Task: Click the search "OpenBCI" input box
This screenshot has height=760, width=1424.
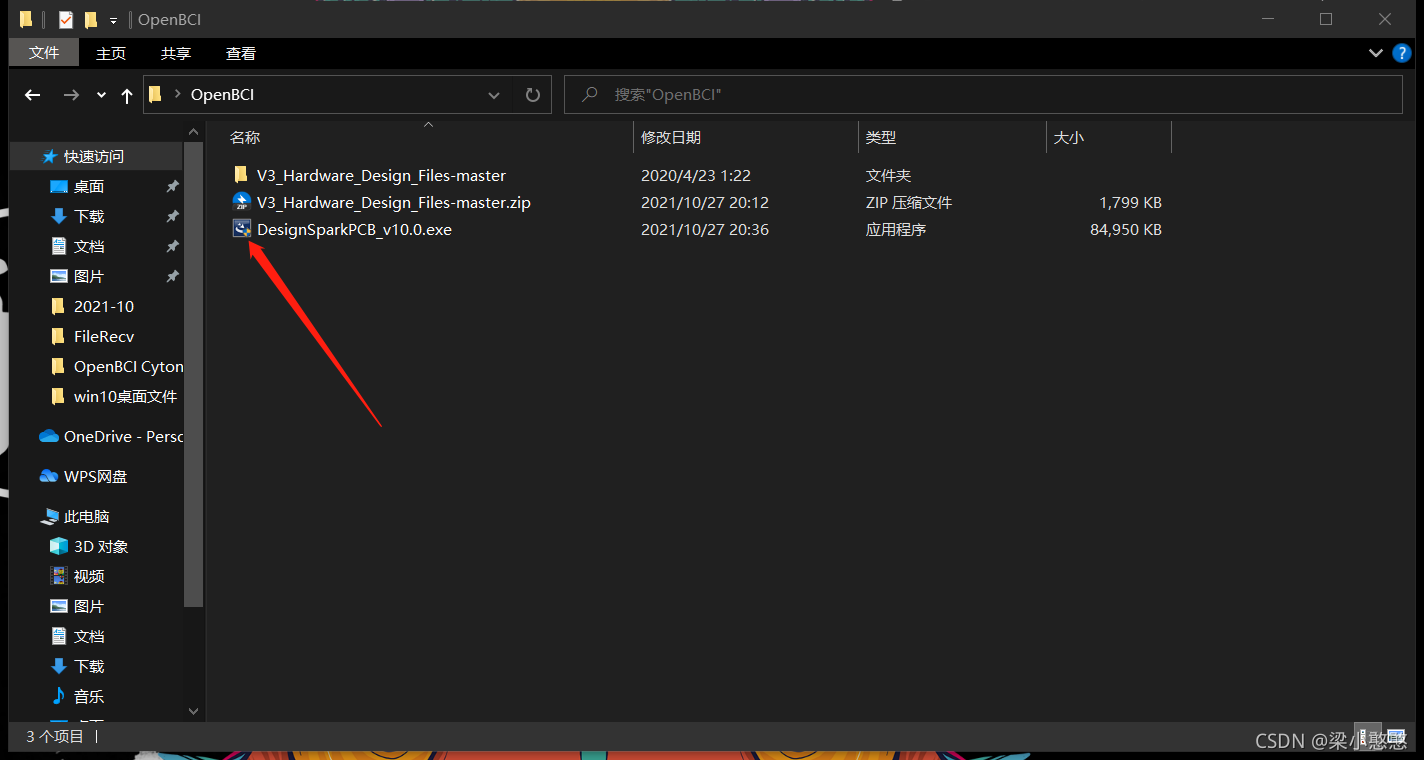Action: 983,95
